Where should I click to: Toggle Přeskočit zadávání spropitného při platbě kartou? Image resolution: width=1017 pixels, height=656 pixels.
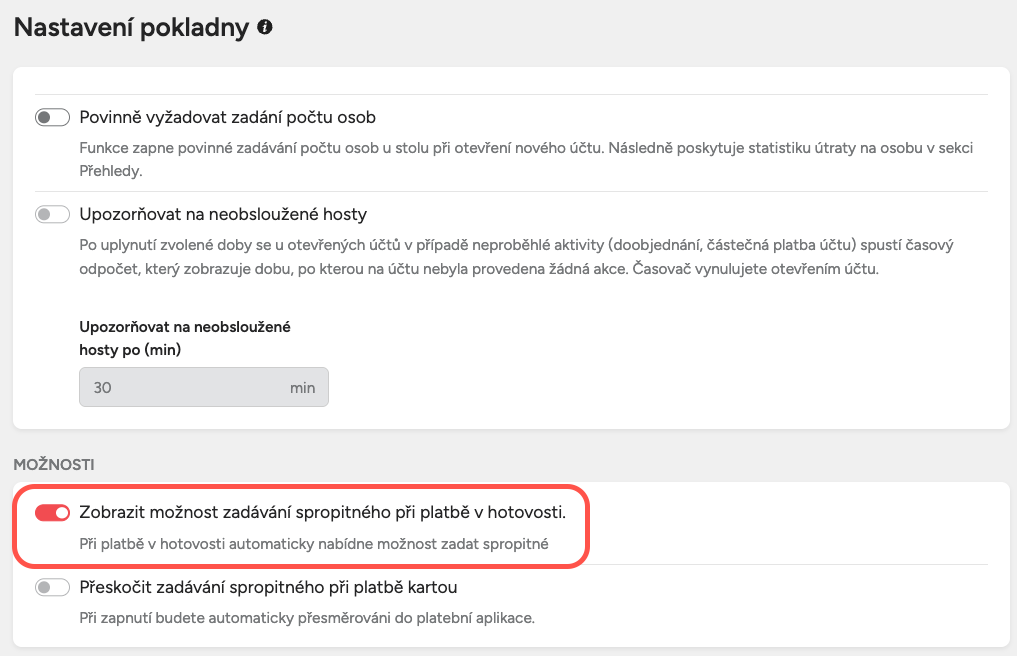52,587
